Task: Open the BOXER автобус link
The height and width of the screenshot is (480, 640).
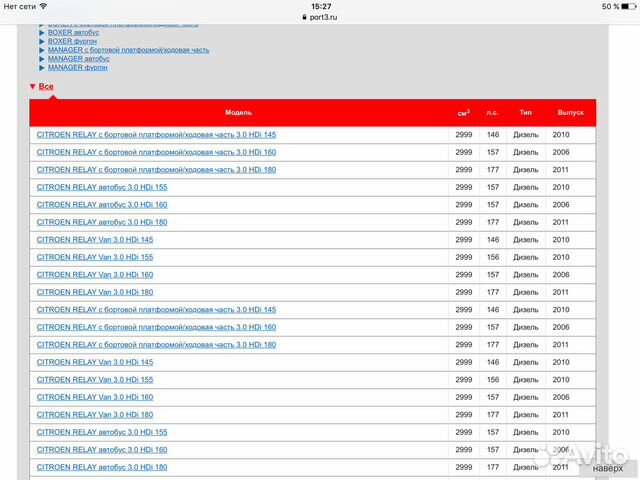Action: (73, 32)
